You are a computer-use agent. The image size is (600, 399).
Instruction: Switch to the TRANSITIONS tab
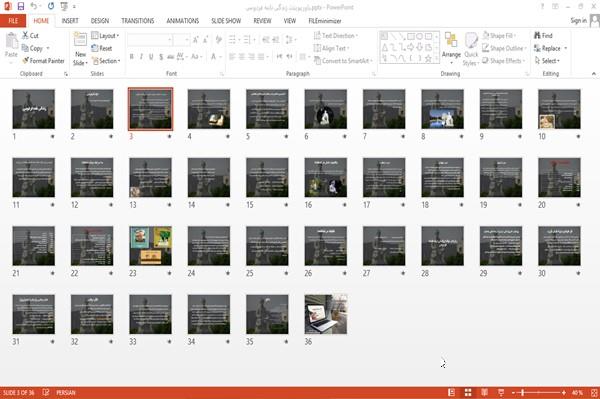[x=138, y=21]
